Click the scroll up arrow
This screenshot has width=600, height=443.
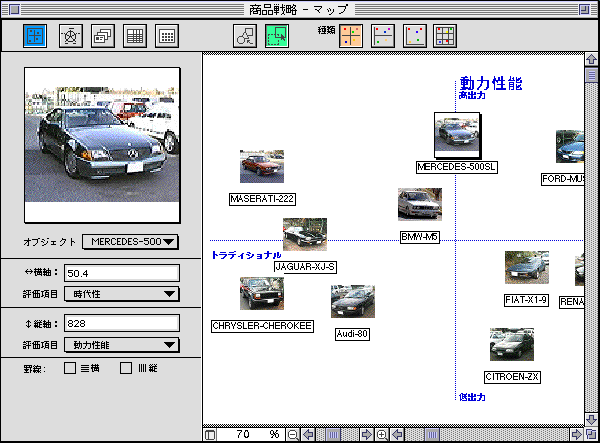tap(592, 59)
